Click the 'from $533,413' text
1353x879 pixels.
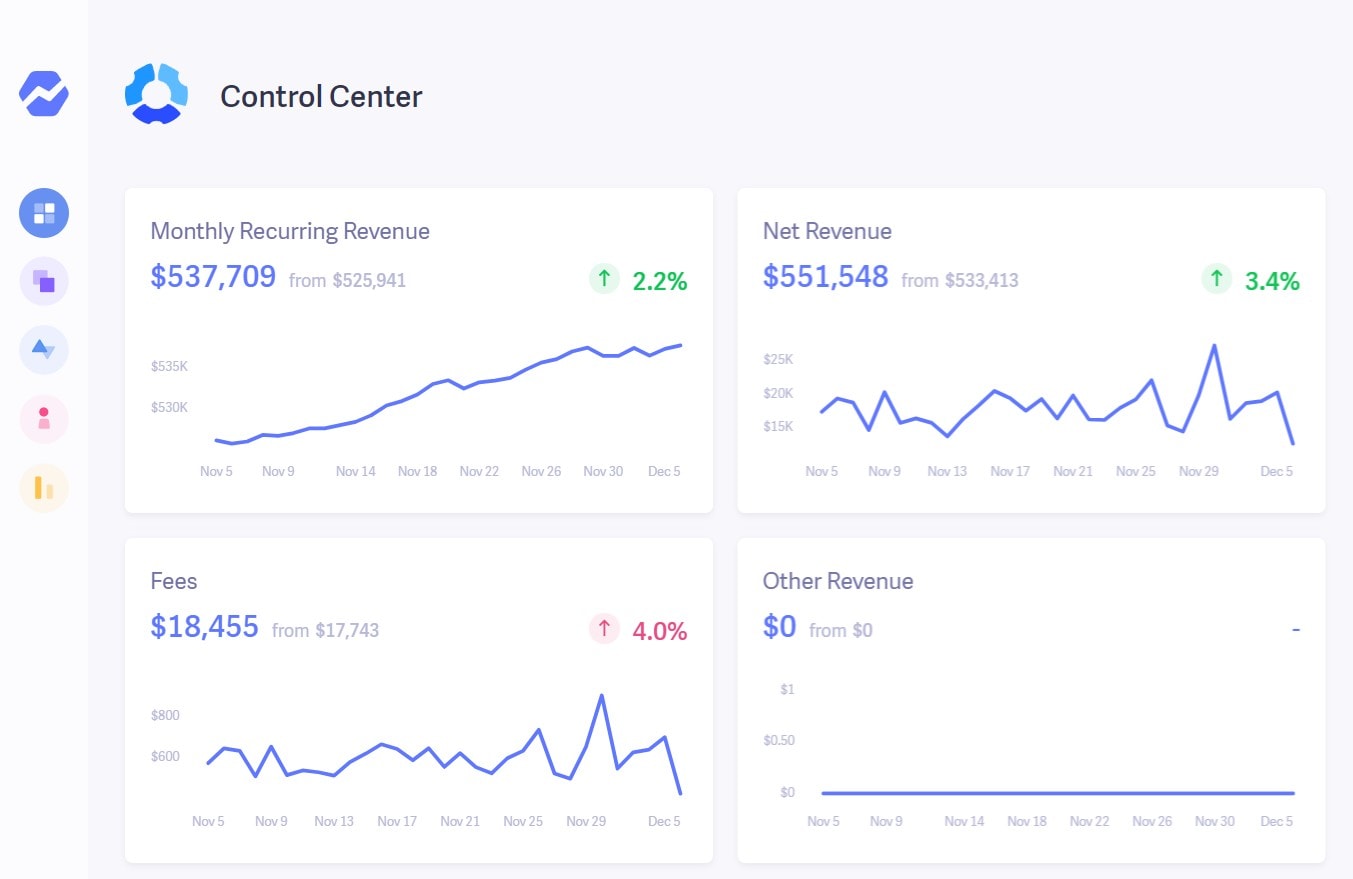click(960, 281)
